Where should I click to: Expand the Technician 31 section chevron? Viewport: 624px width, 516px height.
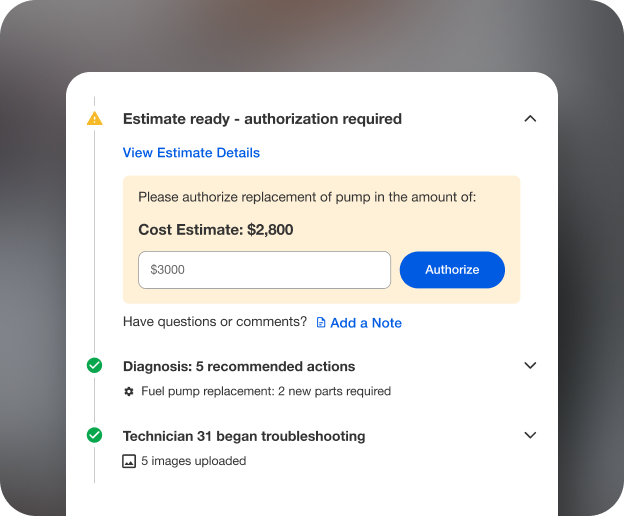(x=530, y=435)
